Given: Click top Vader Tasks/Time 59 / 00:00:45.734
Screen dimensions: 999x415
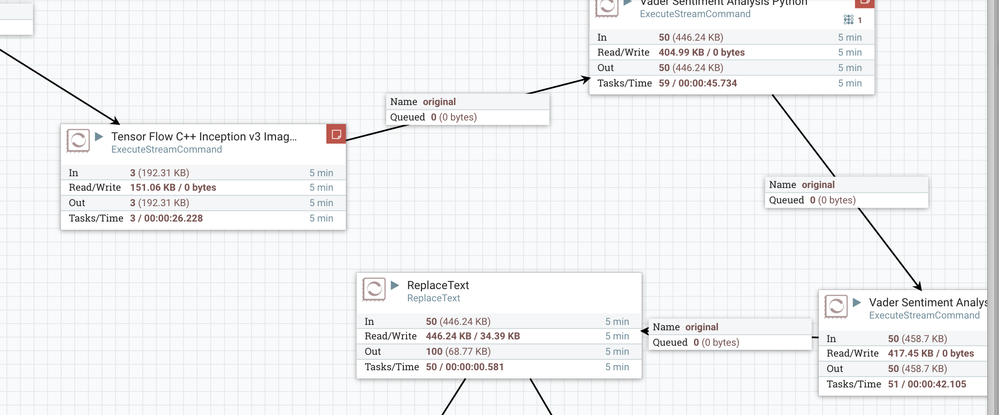Looking at the screenshot, I should pyautogui.click(x=698, y=83).
